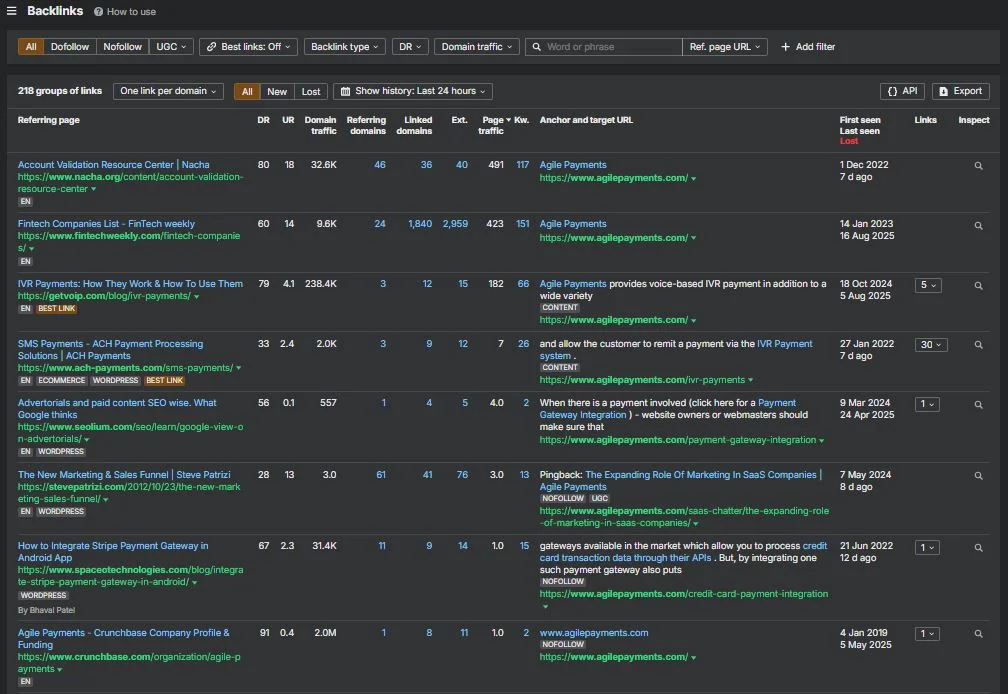Click the Backlinks page title
The height and width of the screenshot is (694, 1008).
(x=55, y=11)
